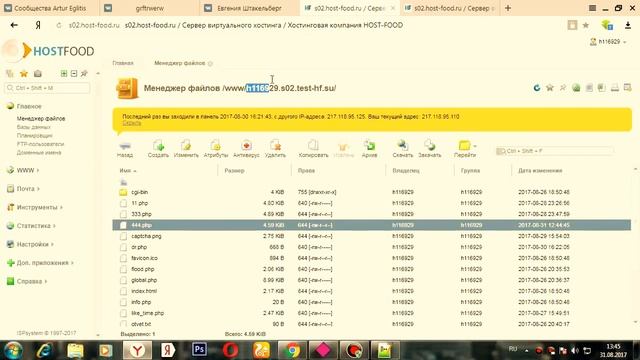The width and height of the screenshot is (640, 360).
Task: Open the Перейти folder dropdown
Action: tap(466, 146)
